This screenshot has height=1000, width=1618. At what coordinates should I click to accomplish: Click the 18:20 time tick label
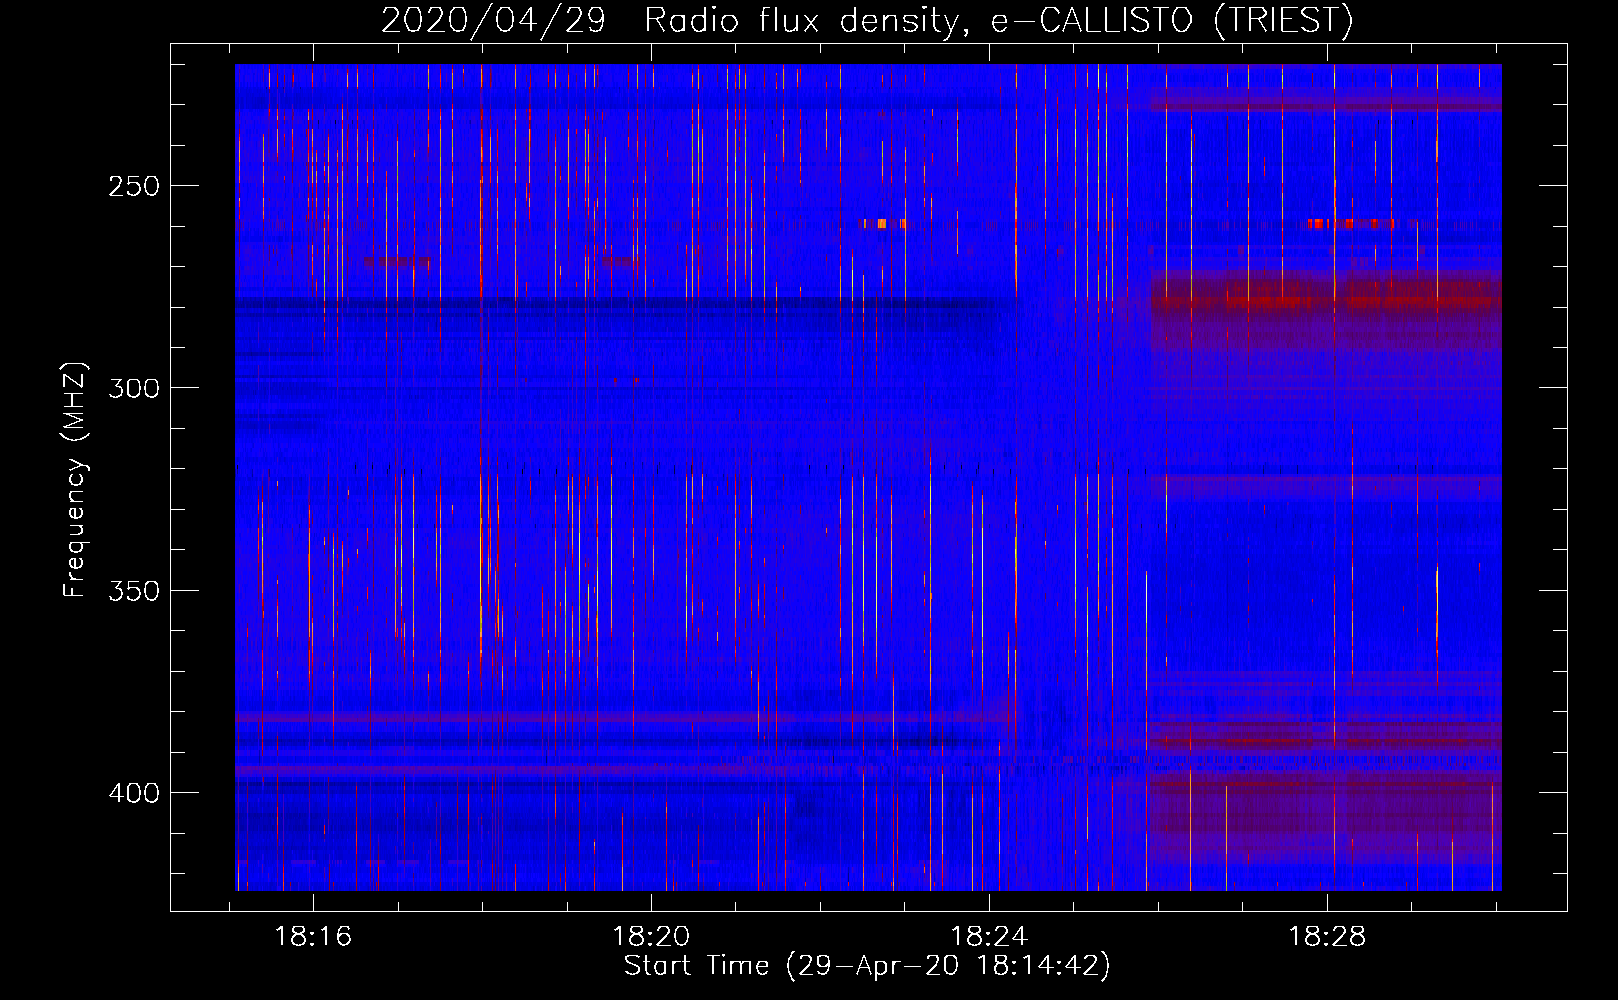point(651,937)
